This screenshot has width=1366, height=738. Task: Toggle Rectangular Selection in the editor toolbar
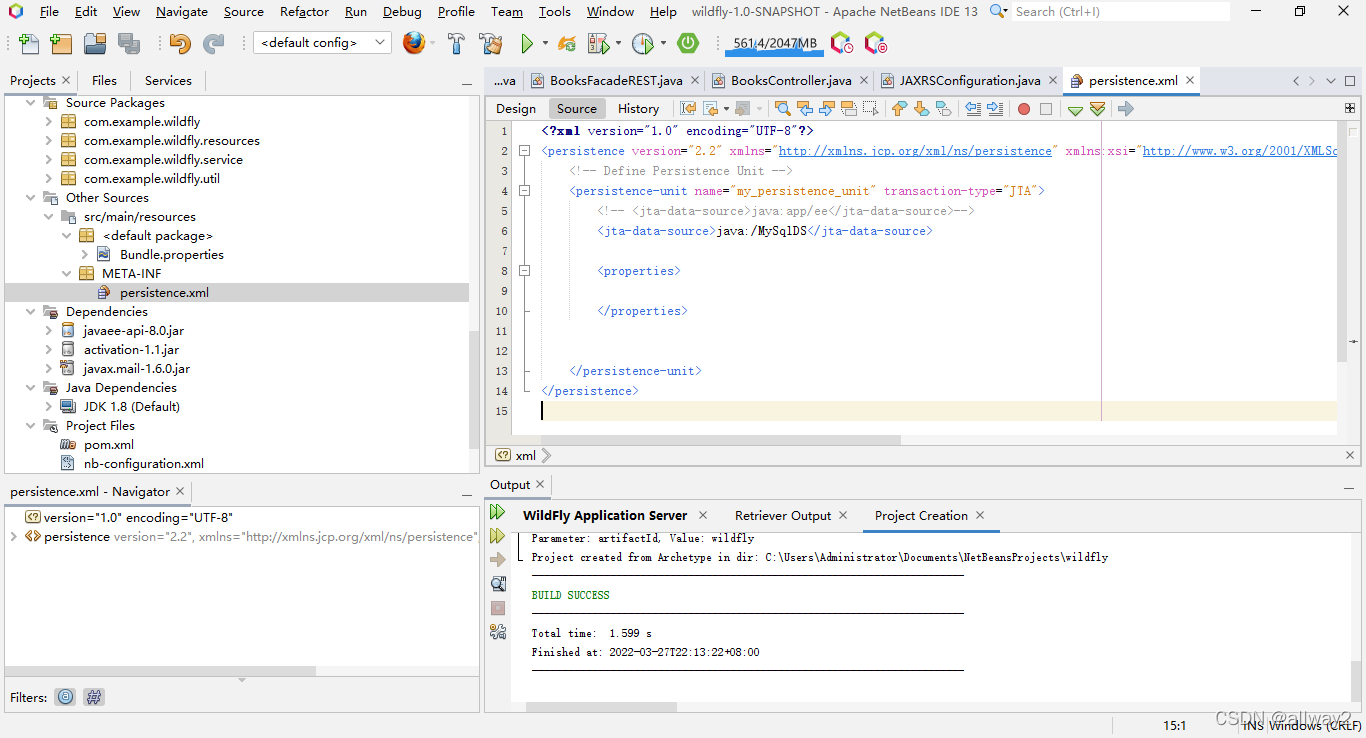coord(871,109)
